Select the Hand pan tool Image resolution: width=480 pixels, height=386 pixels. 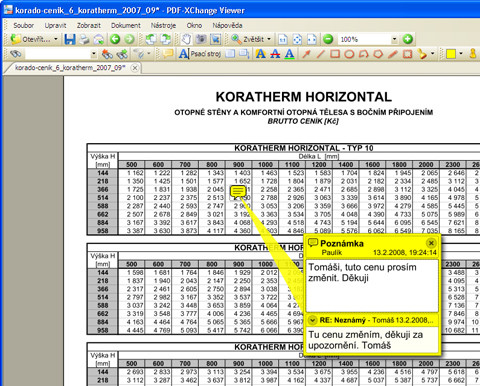186,39
